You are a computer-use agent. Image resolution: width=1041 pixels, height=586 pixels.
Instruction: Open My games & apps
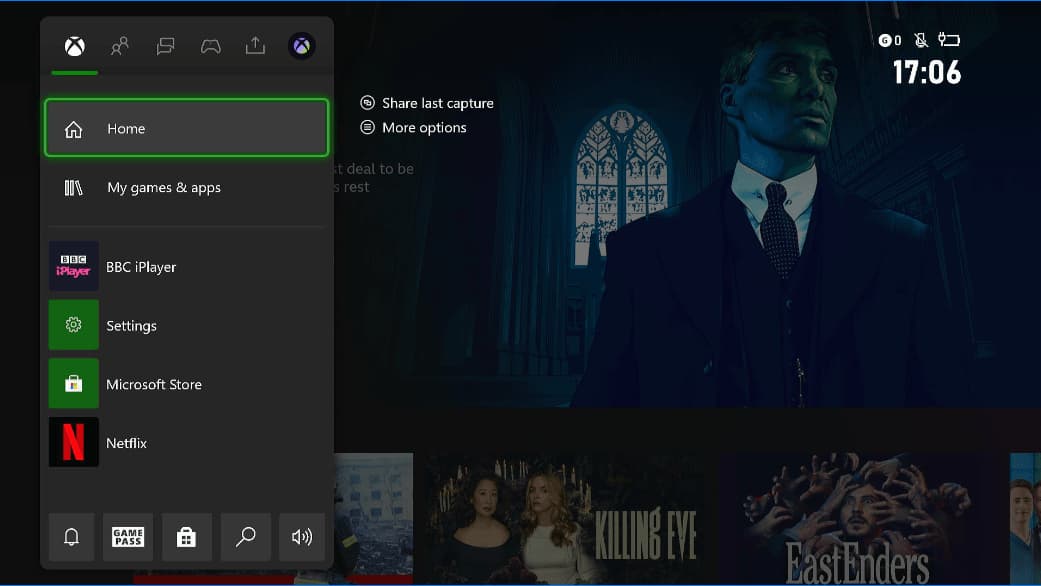187,188
